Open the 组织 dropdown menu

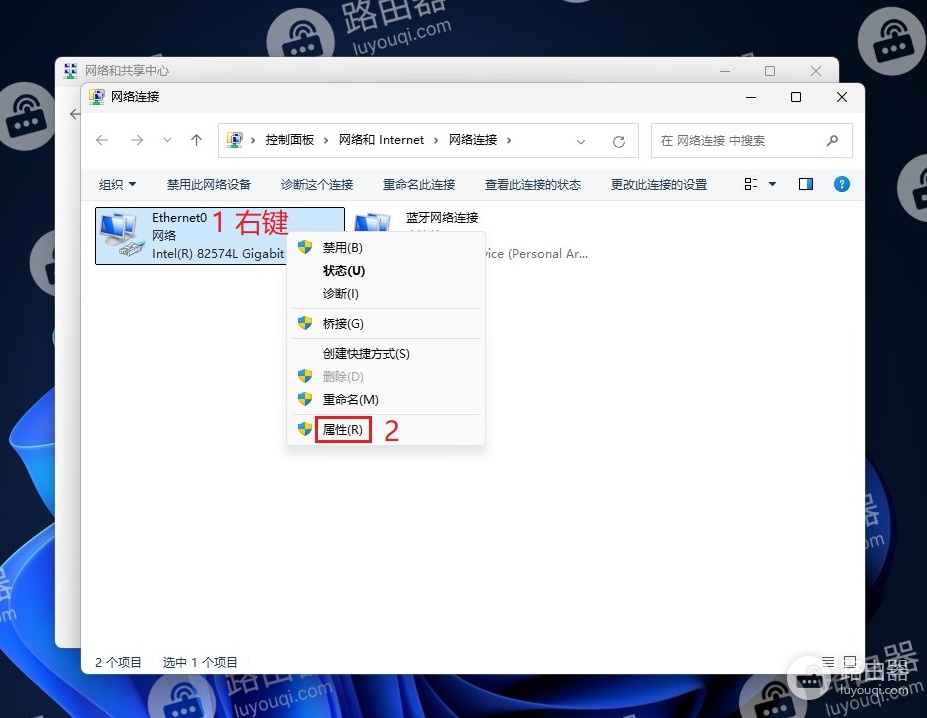117,185
